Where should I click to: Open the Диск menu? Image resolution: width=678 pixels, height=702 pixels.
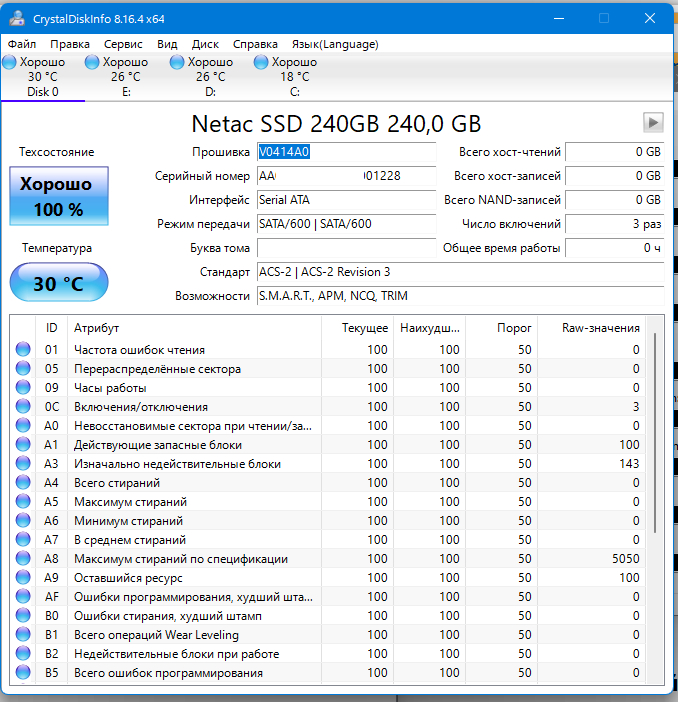tap(205, 44)
